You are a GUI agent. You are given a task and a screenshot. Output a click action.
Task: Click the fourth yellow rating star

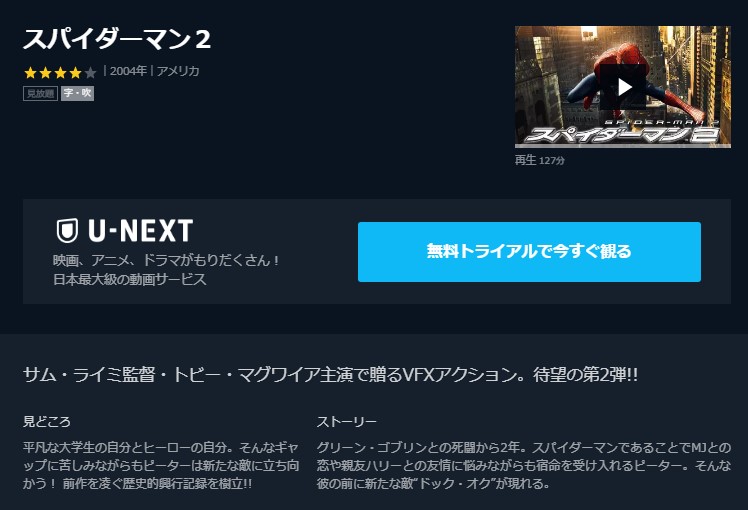point(75,73)
